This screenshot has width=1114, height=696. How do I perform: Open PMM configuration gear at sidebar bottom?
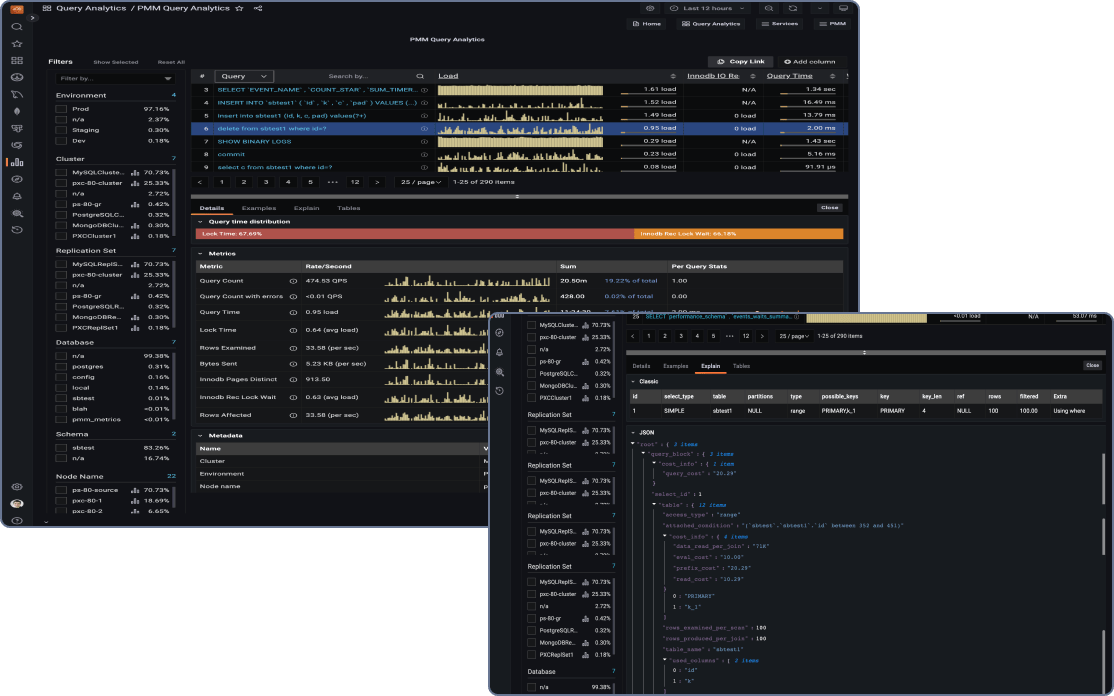pos(15,486)
